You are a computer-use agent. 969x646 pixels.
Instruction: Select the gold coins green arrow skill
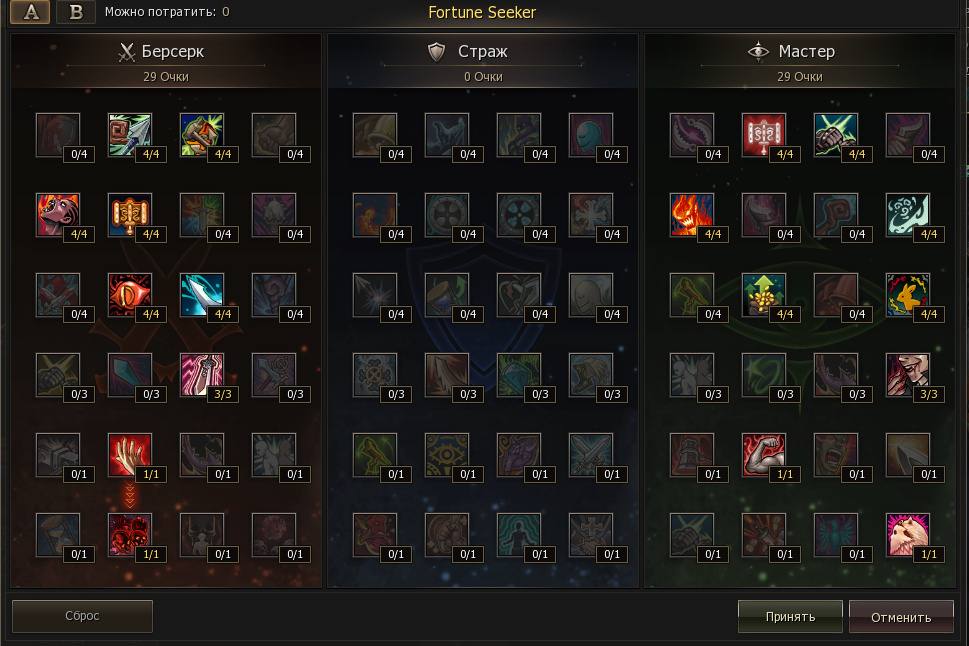(x=764, y=295)
